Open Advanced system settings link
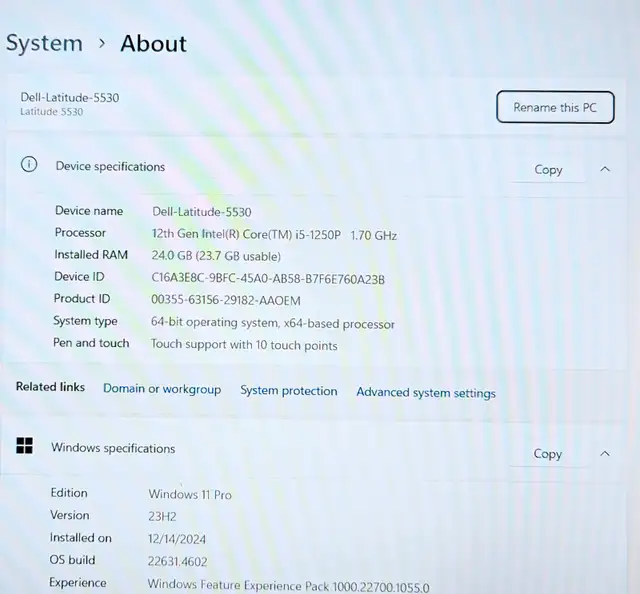 426,393
